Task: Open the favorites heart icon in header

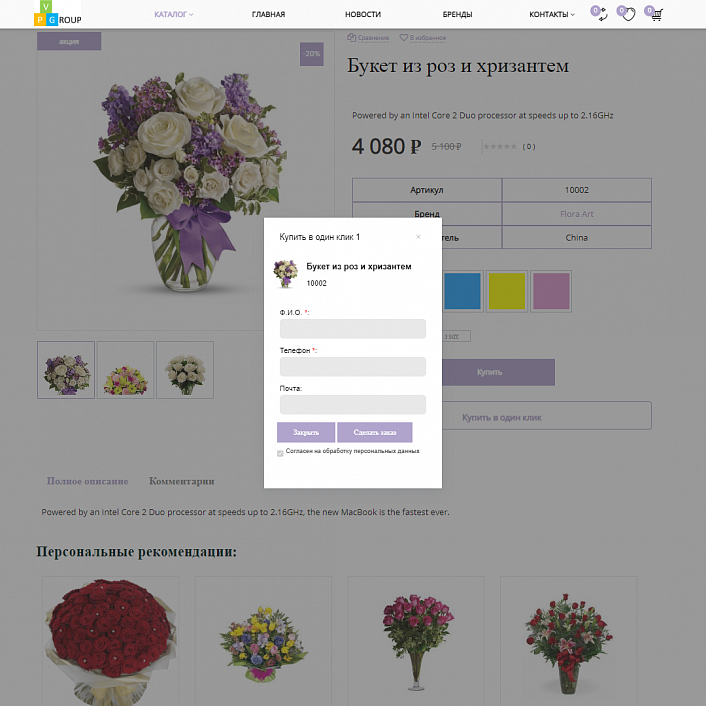Action: click(x=626, y=14)
